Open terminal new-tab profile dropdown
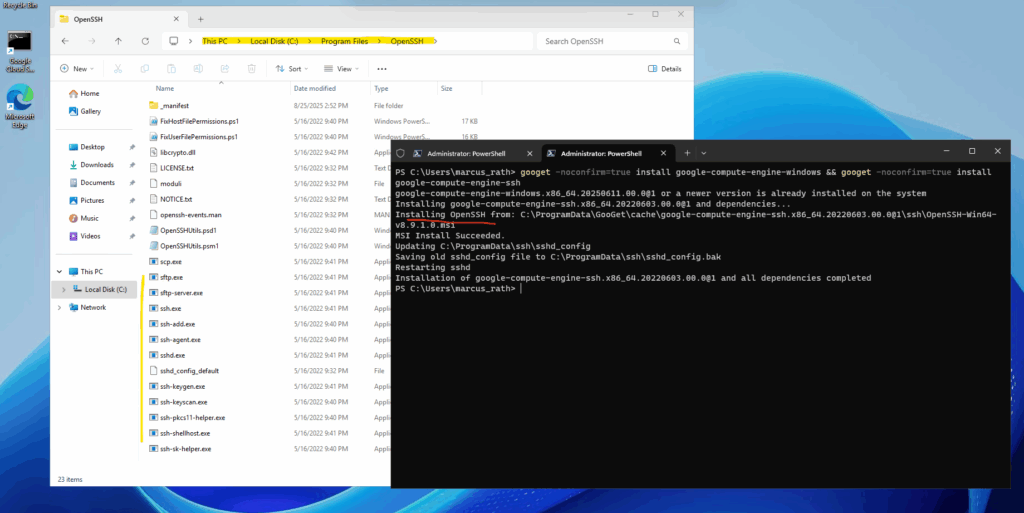This screenshot has height=513, width=1024. 703,153
